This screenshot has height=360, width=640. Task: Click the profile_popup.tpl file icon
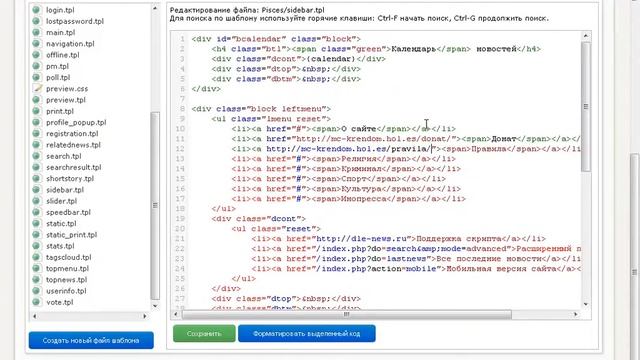[36, 122]
